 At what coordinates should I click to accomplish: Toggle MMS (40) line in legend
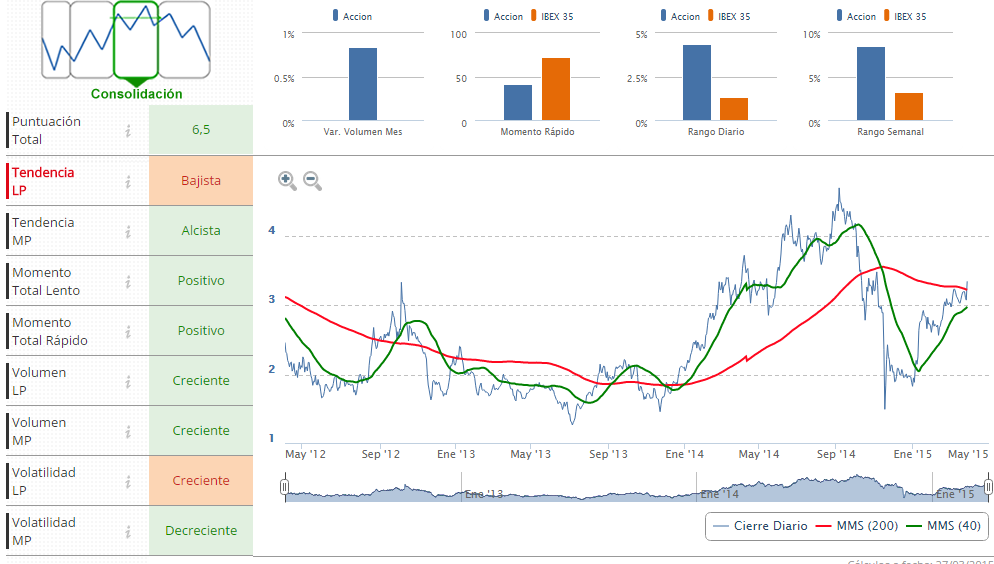(x=941, y=526)
